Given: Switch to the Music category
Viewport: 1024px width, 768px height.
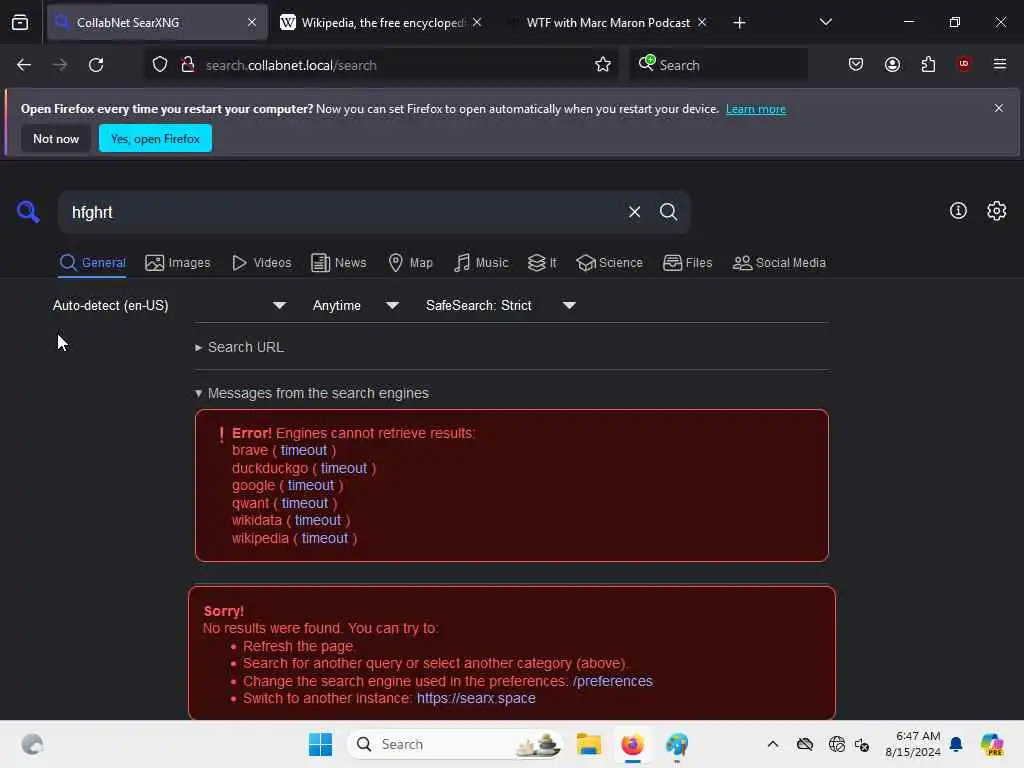Looking at the screenshot, I should (x=481, y=263).
